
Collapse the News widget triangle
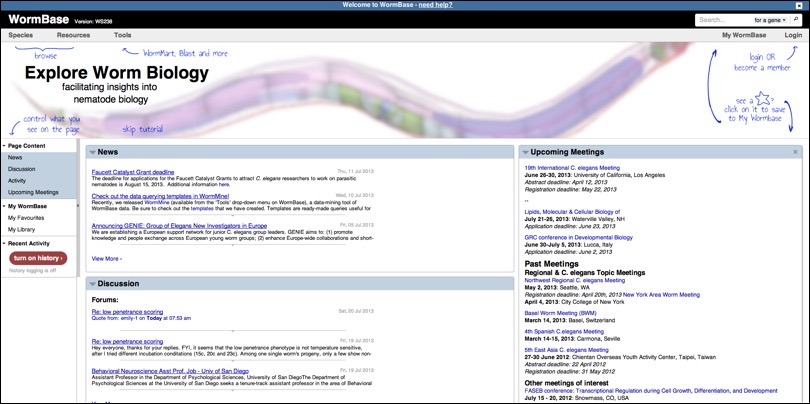click(92, 152)
